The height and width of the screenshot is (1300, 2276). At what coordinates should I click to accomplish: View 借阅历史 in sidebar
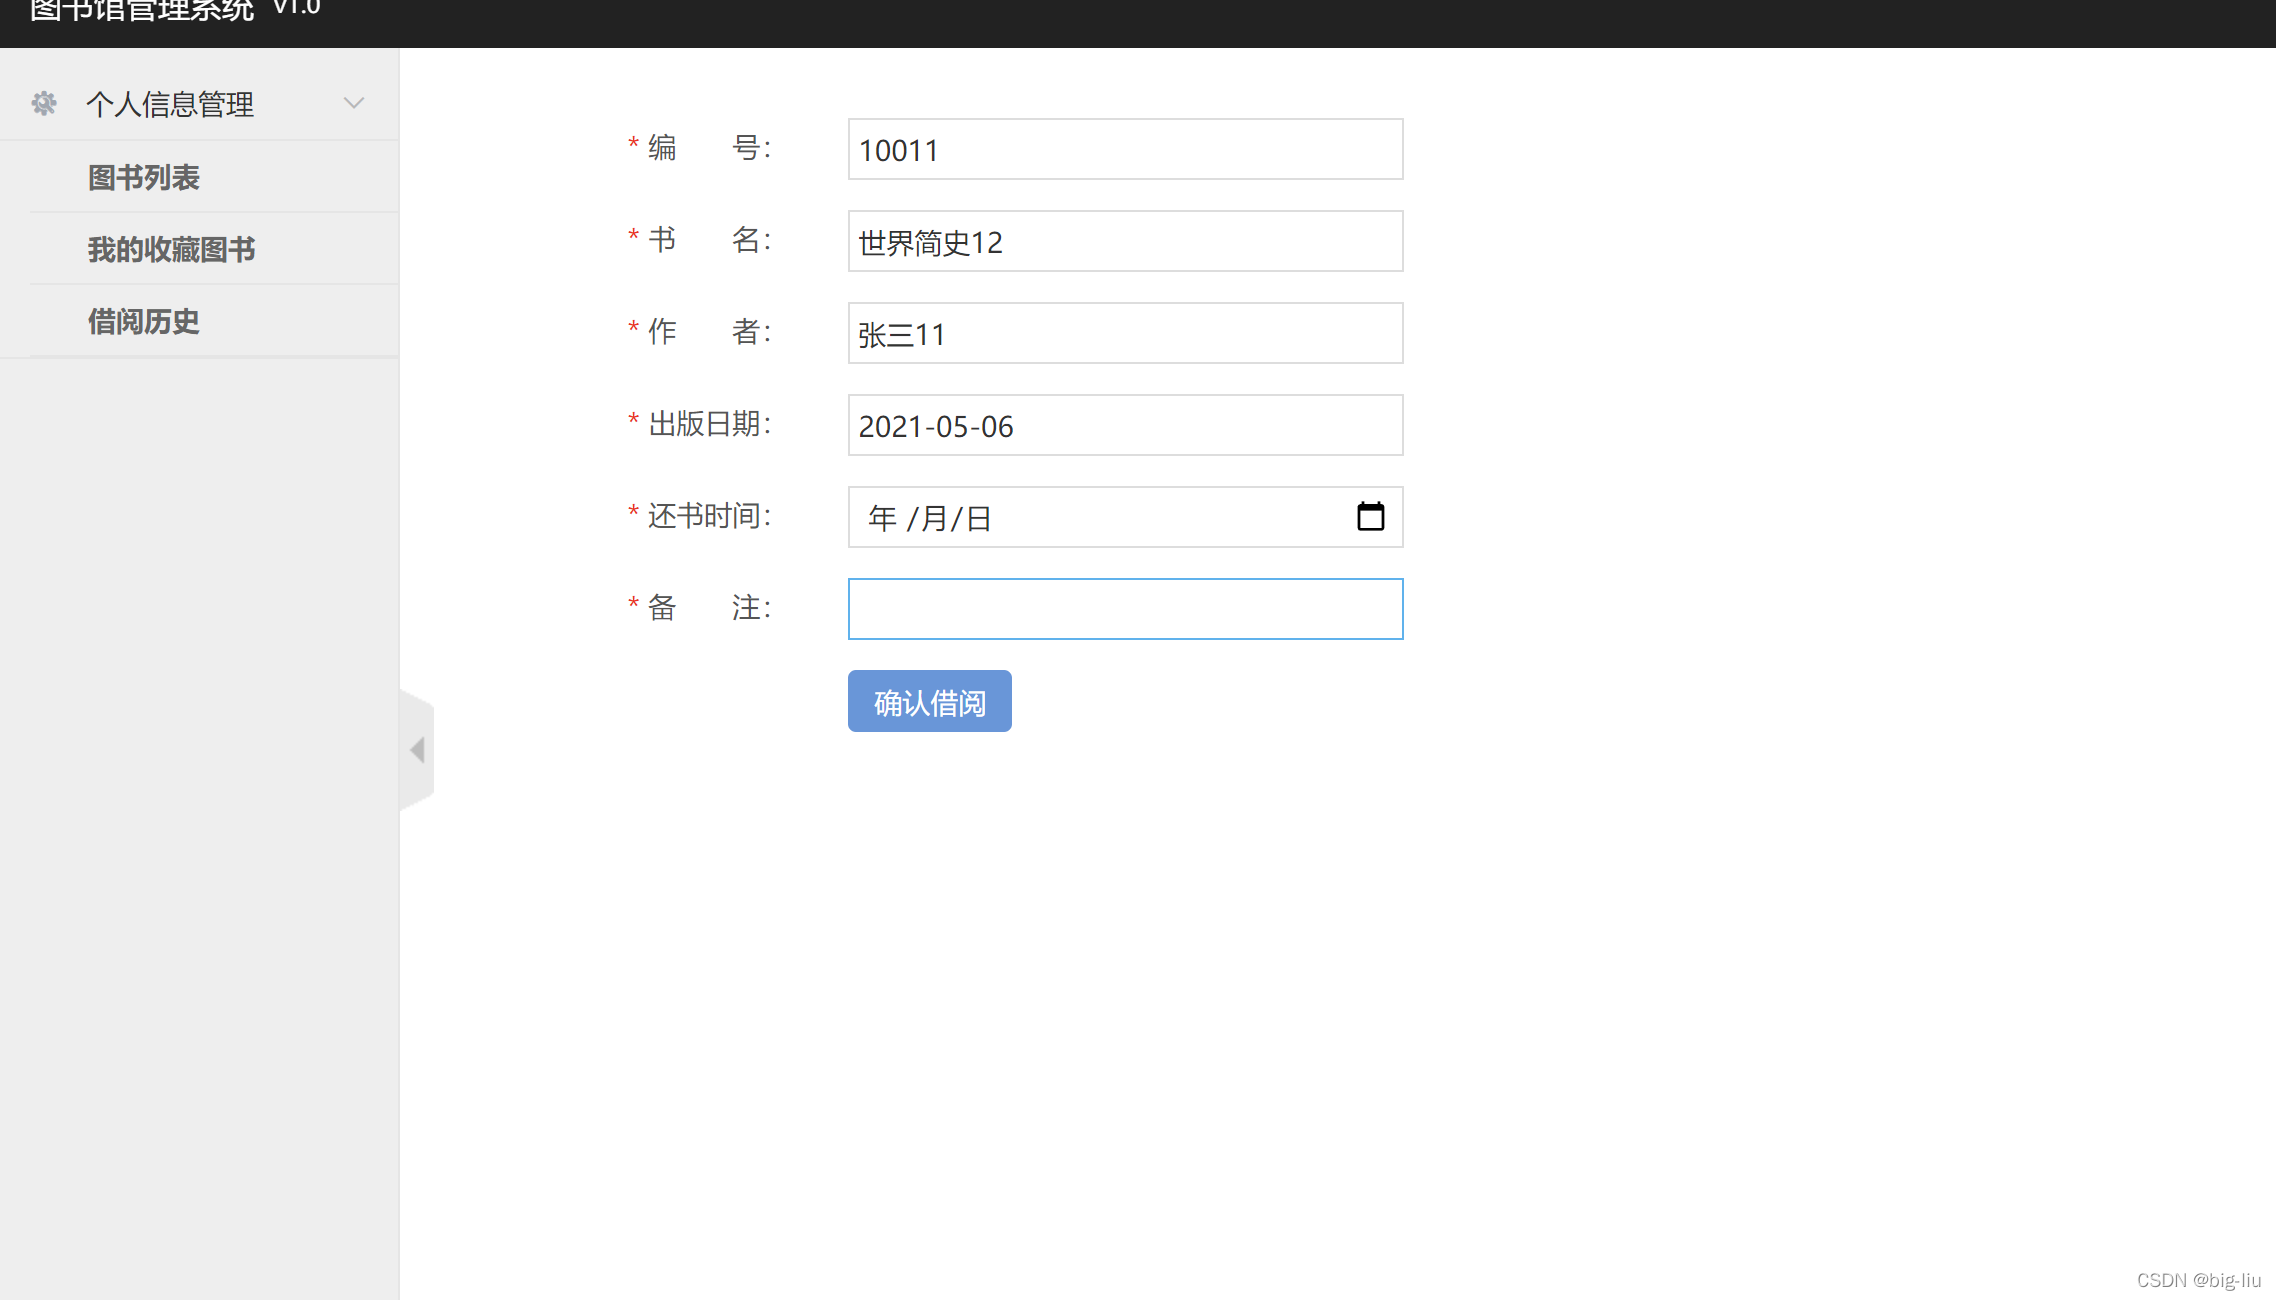tap(144, 321)
